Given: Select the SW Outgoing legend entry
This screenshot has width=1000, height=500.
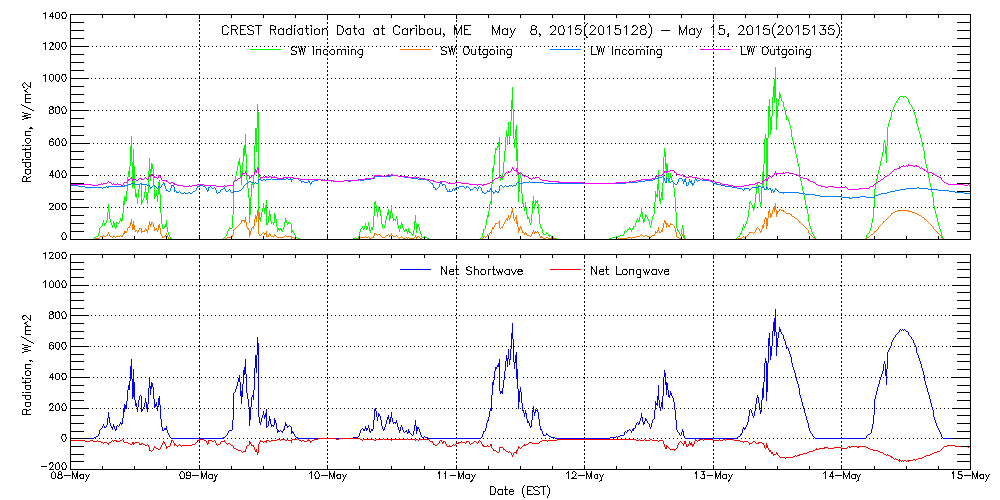Looking at the screenshot, I should pyautogui.click(x=476, y=51).
